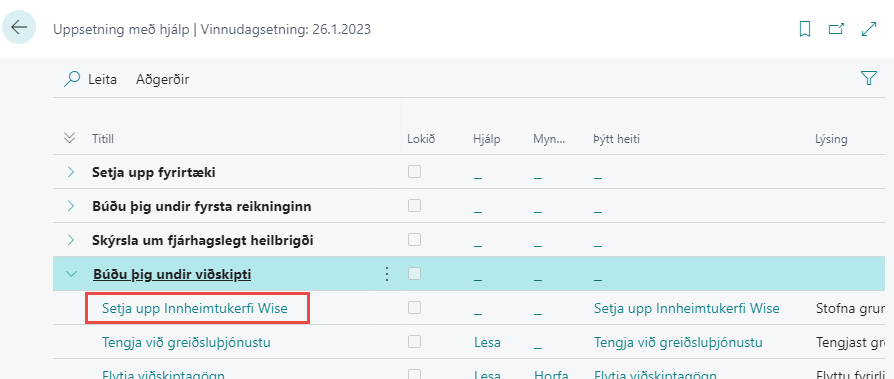Collapse all rows double-chevron icon
Viewport: 894px width, 379px height.
(x=70, y=138)
